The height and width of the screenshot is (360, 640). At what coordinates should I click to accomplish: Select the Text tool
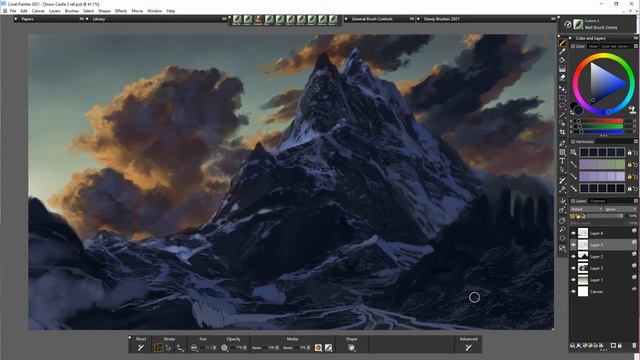coord(562,161)
